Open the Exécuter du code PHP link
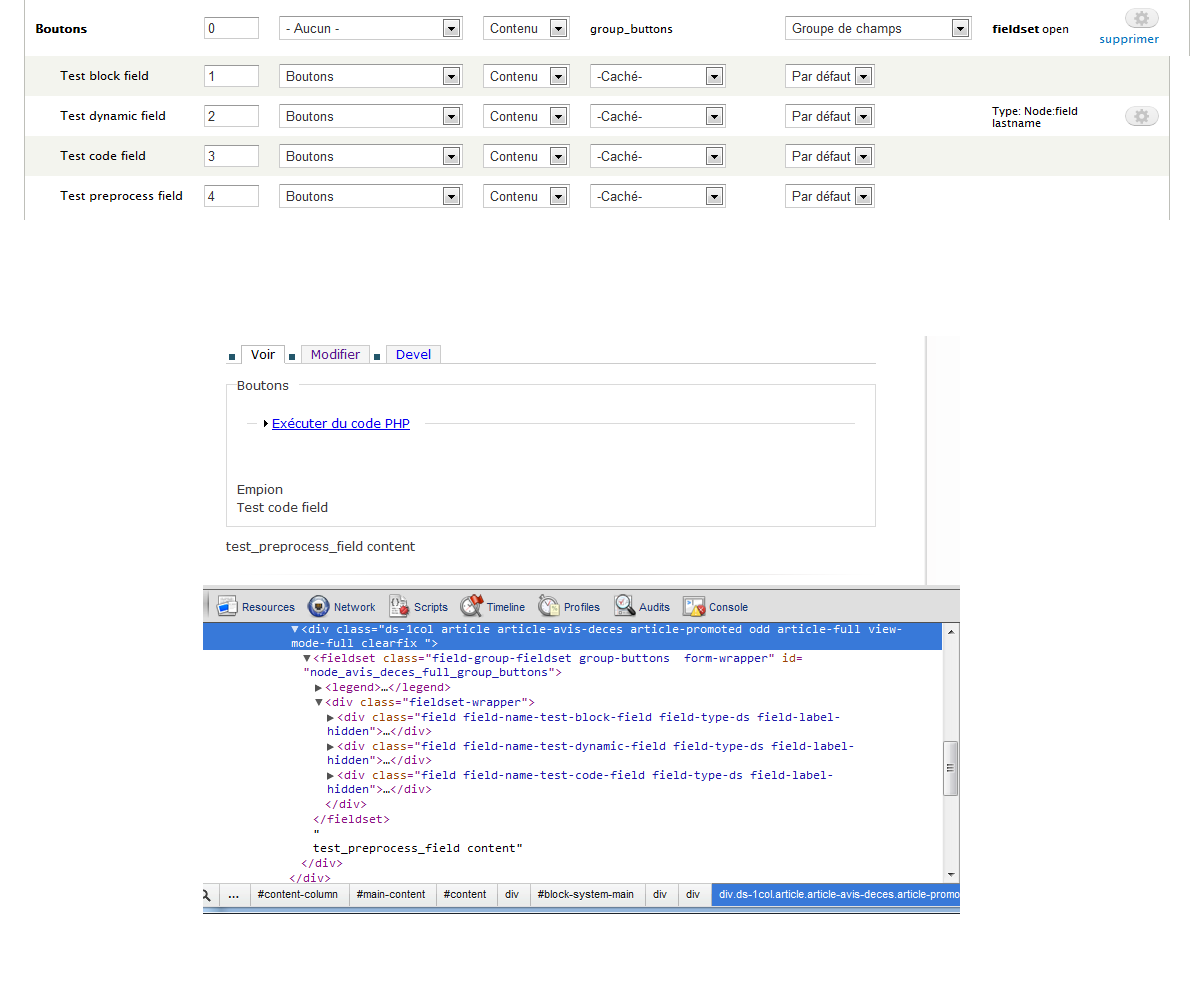This screenshot has height=1000, width=1203. pyautogui.click(x=341, y=423)
